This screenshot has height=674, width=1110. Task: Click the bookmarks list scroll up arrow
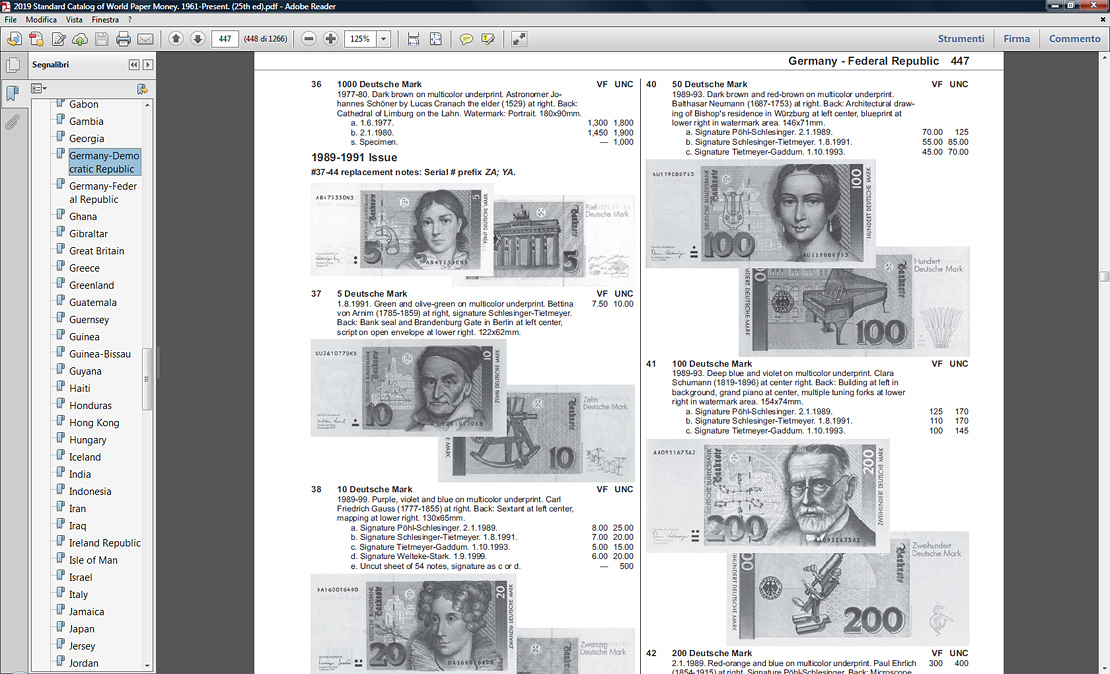[x=147, y=105]
